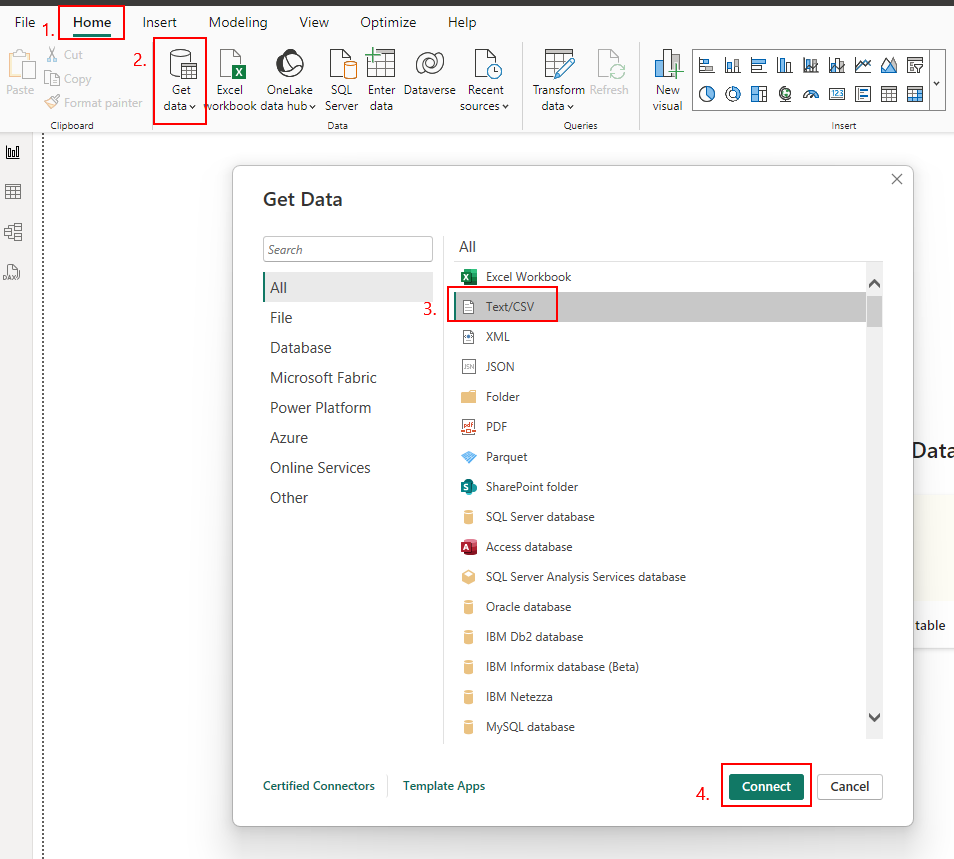
Task: Insert a matrix visual
Action: pyautogui.click(x=915, y=94)
